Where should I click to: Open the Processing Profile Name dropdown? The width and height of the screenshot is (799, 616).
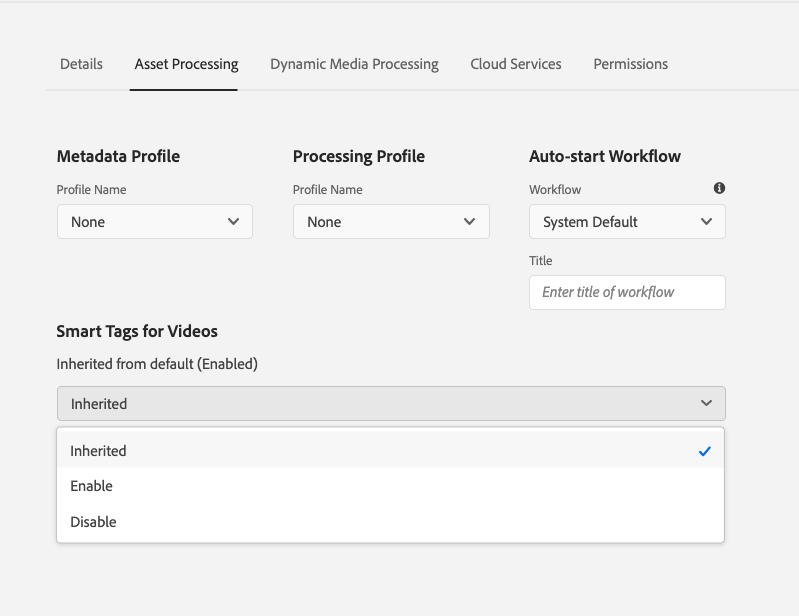[390, 222]
